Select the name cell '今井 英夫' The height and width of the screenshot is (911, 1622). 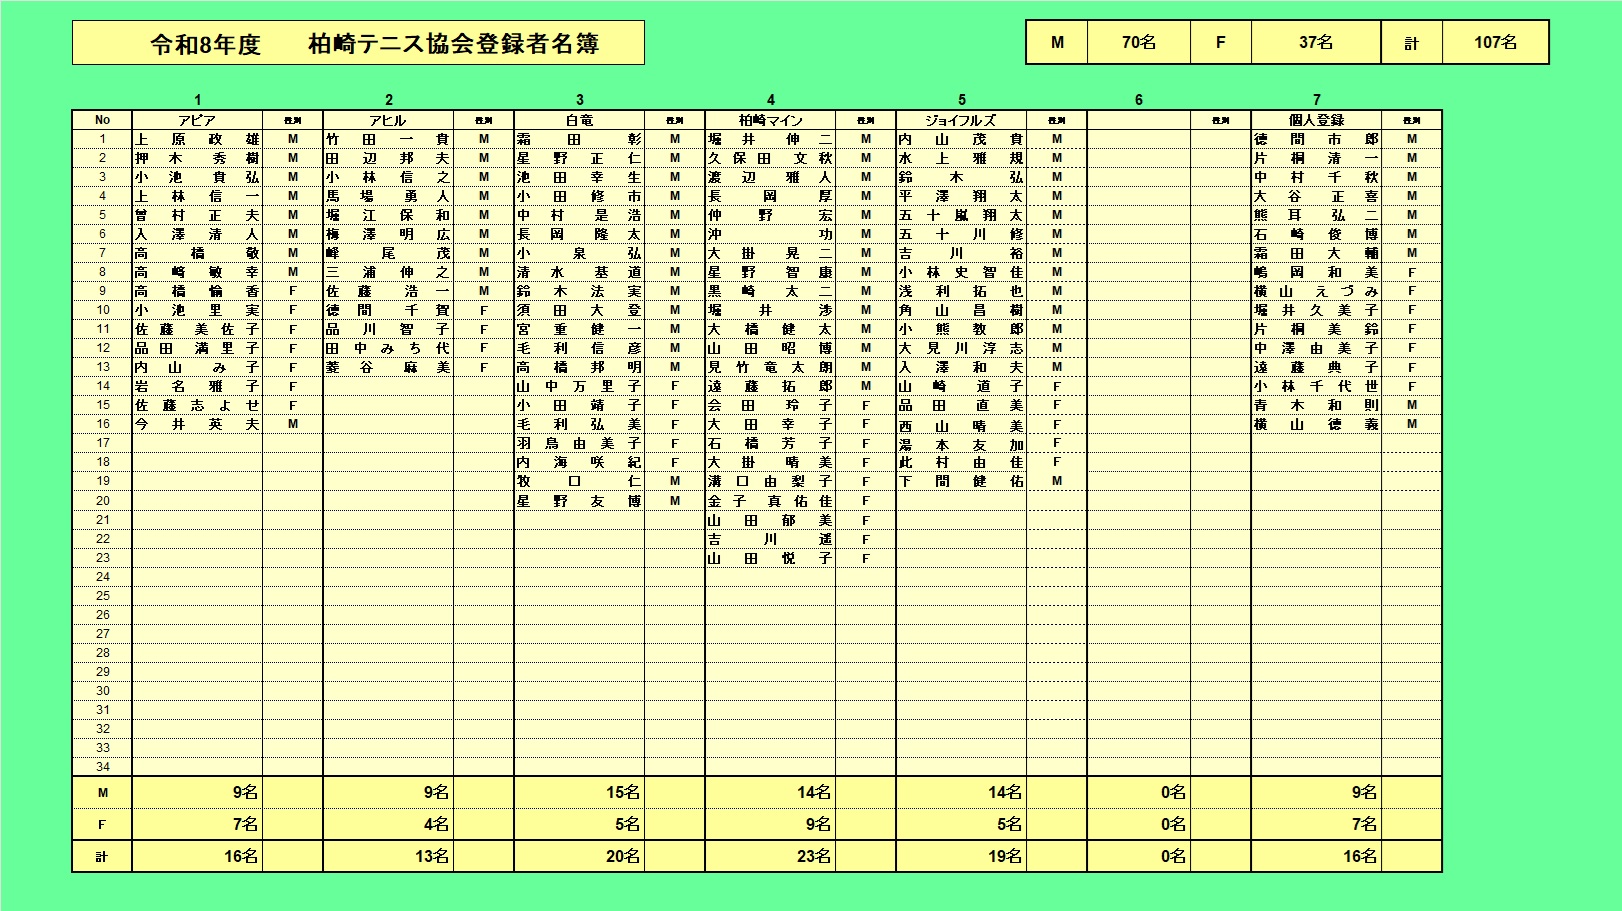pos(197,424)
